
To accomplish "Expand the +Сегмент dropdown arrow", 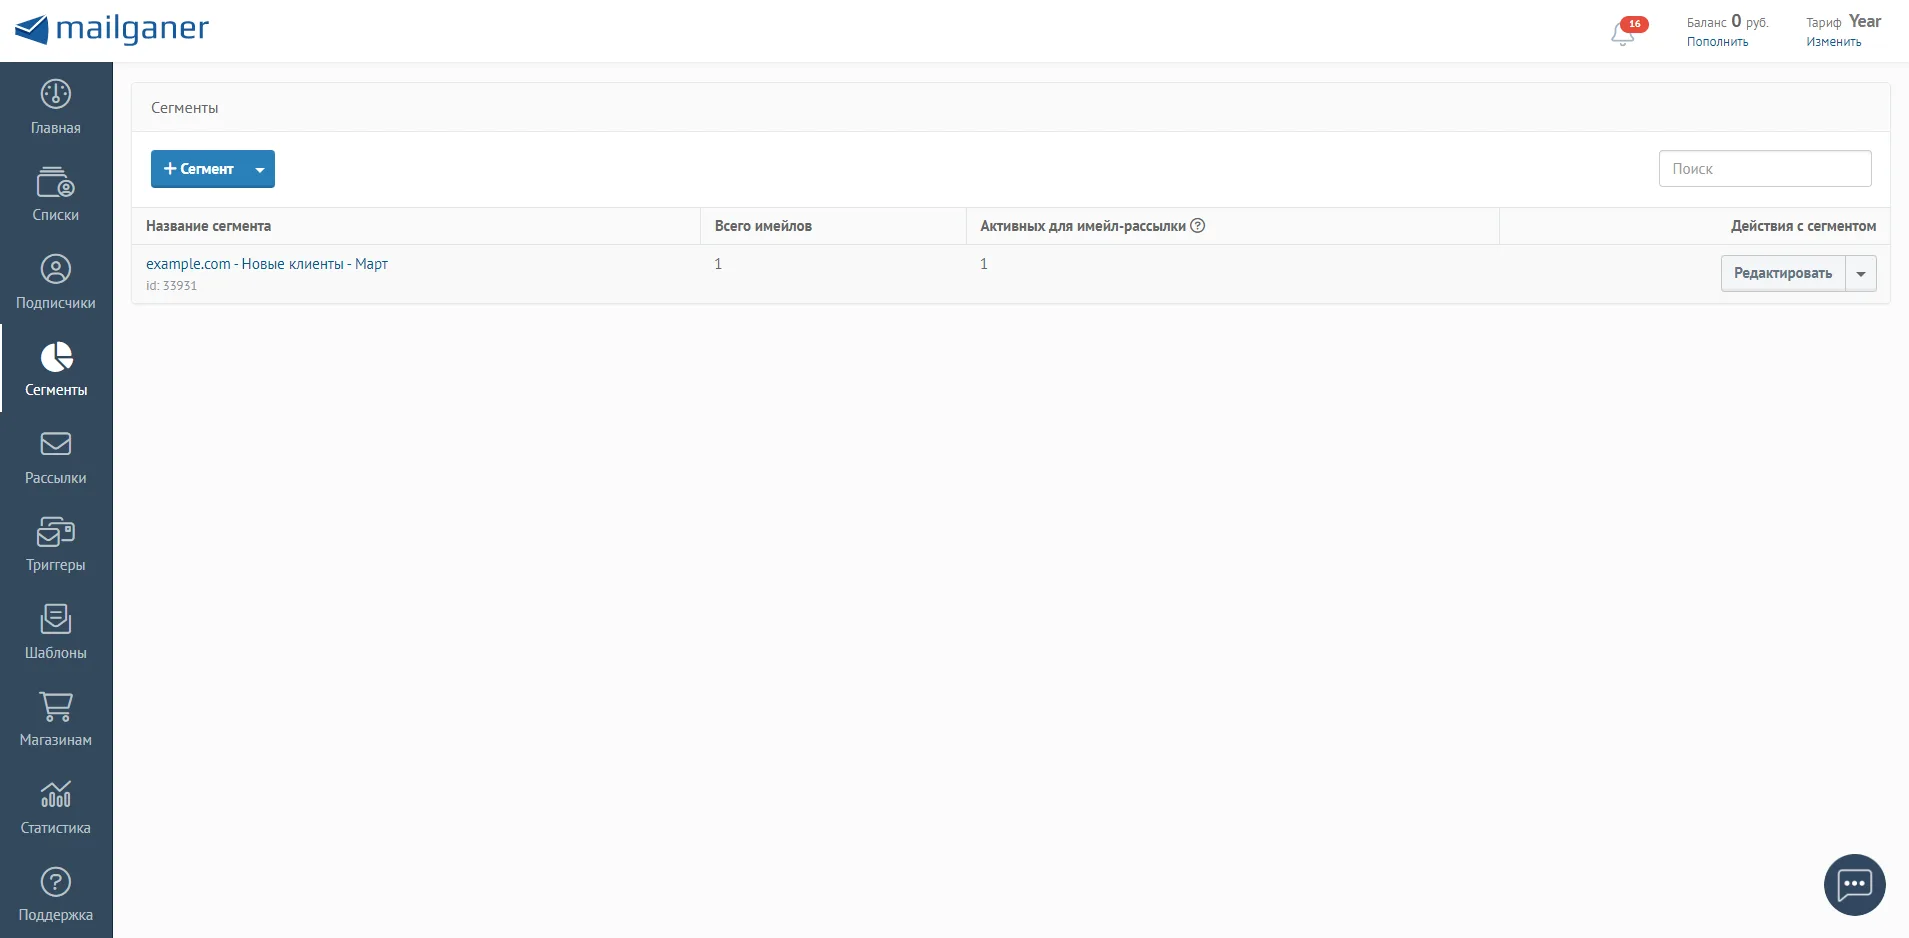I will pyautogui.click(x=260, y=169).
